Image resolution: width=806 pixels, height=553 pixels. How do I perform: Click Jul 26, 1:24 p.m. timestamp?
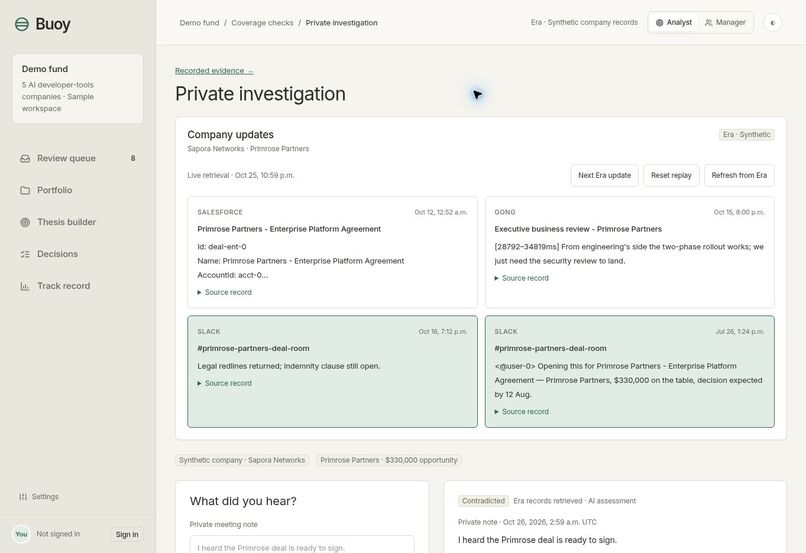[740, 331]
